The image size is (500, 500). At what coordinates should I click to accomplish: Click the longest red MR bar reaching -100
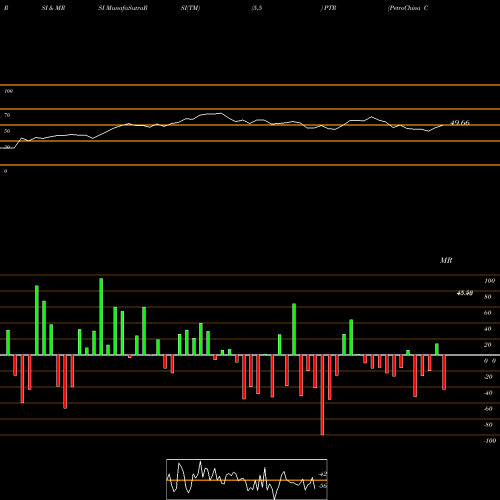click(x=322, y=395)
